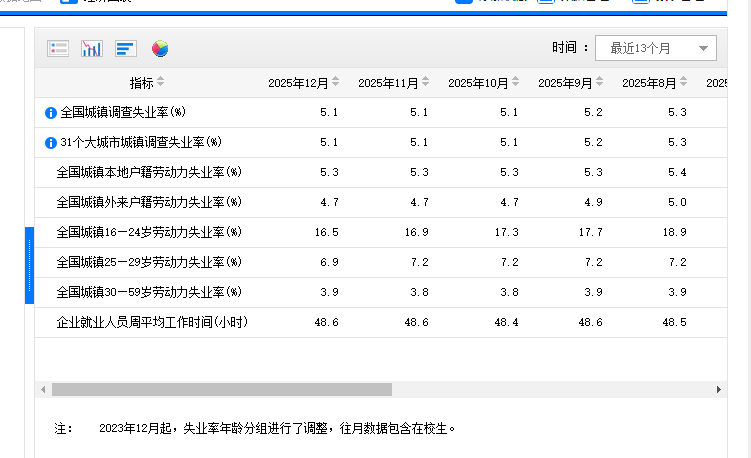The width and height of the screenshot is (751, 458).
Task: Show the column bar chart view
Action: [x=91, y=48]
